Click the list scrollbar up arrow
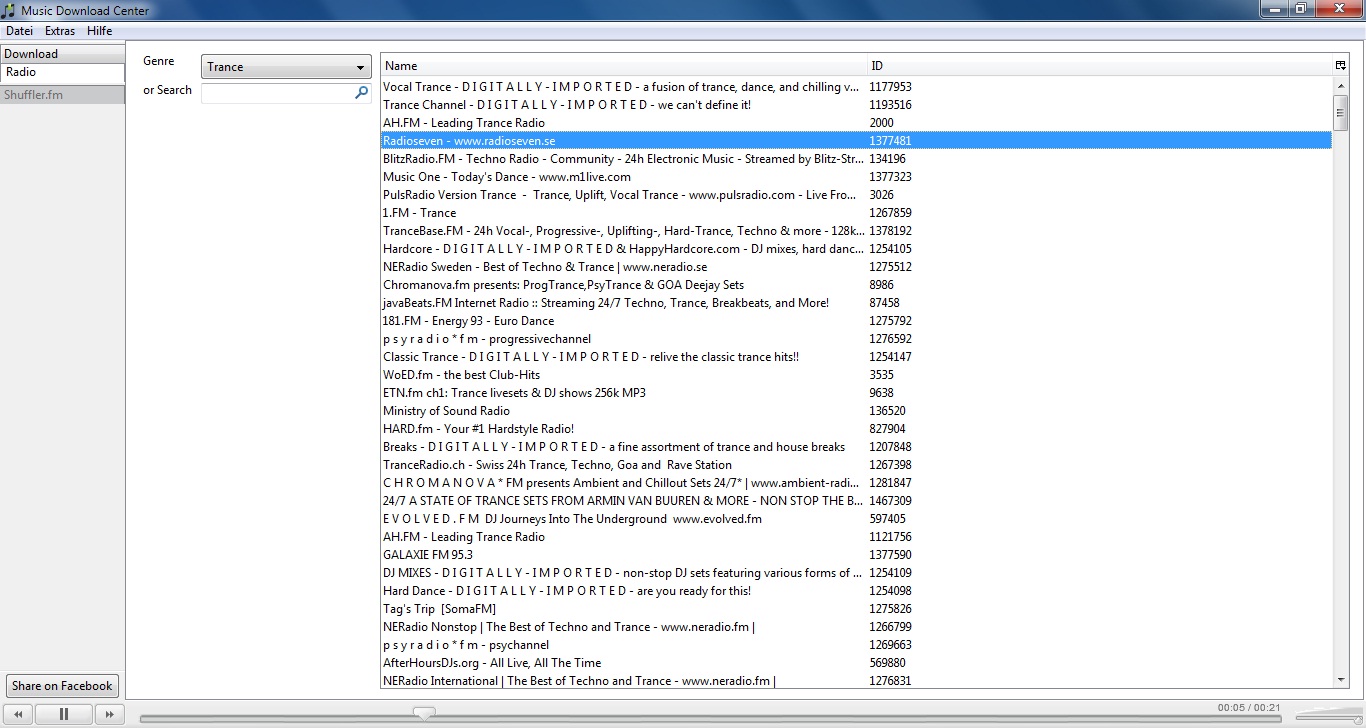The image size is (1366, 728). pyautogui.click(x=1341, y=86)
